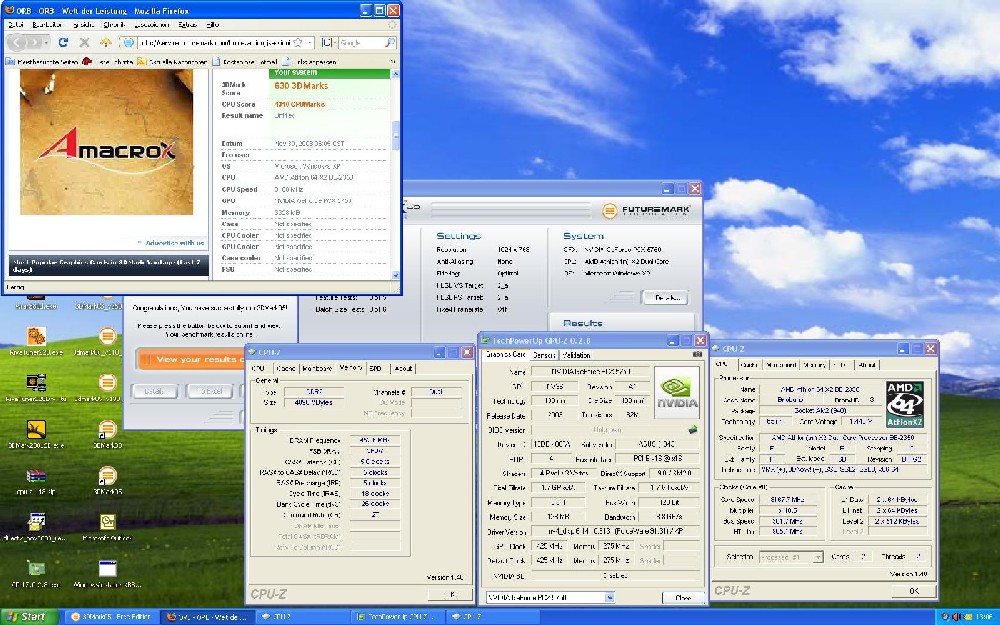Click the Firefox URL address field
1000x625 pixels.
216,42
